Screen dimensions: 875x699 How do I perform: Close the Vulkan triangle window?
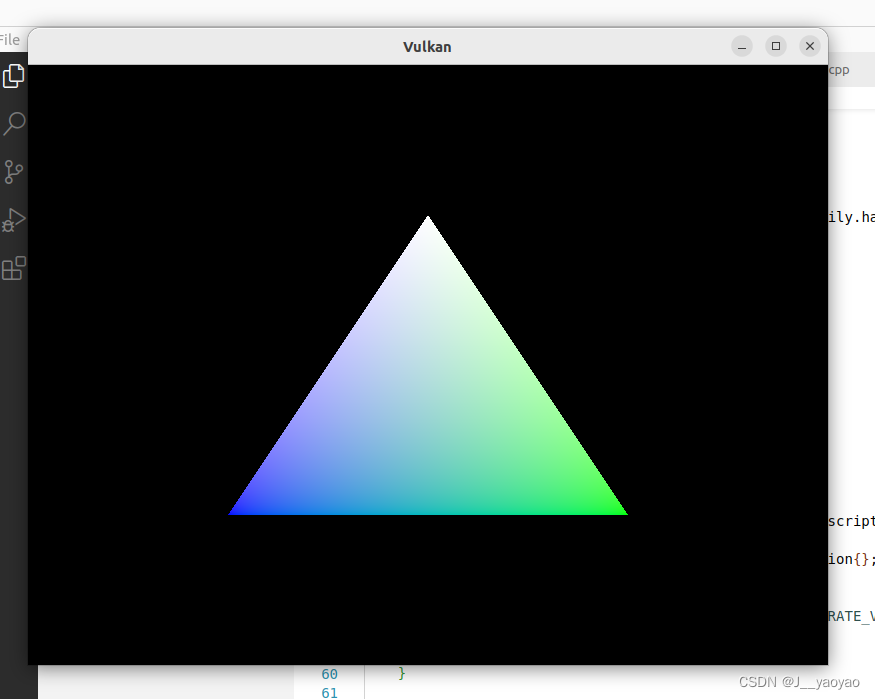[809, 46]
